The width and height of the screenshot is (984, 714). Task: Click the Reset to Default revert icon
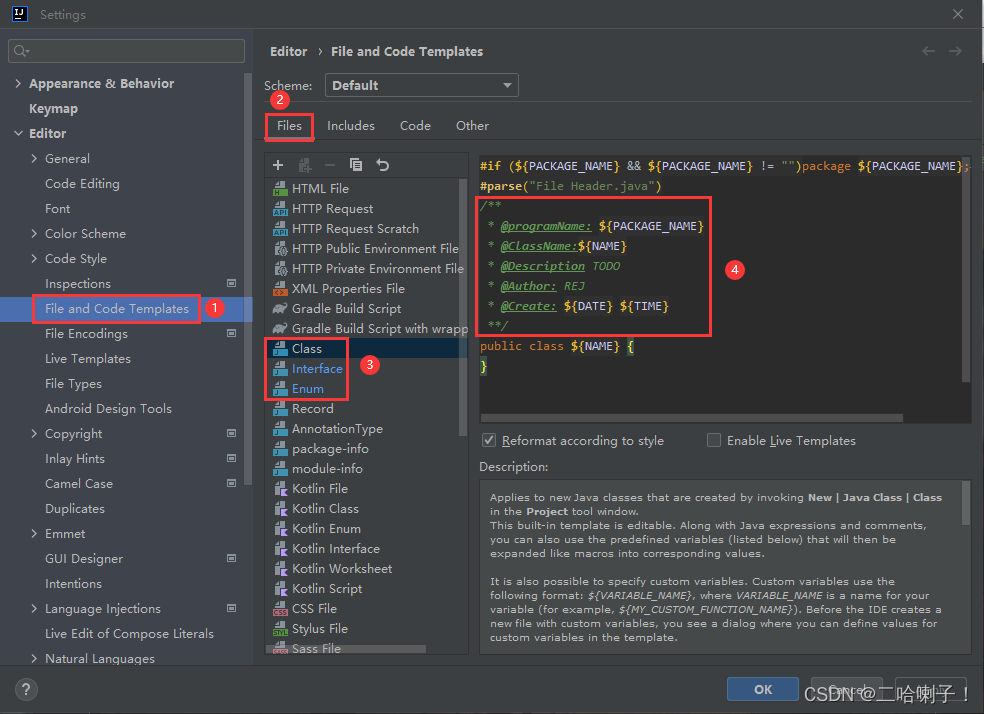tap(383, 165)
